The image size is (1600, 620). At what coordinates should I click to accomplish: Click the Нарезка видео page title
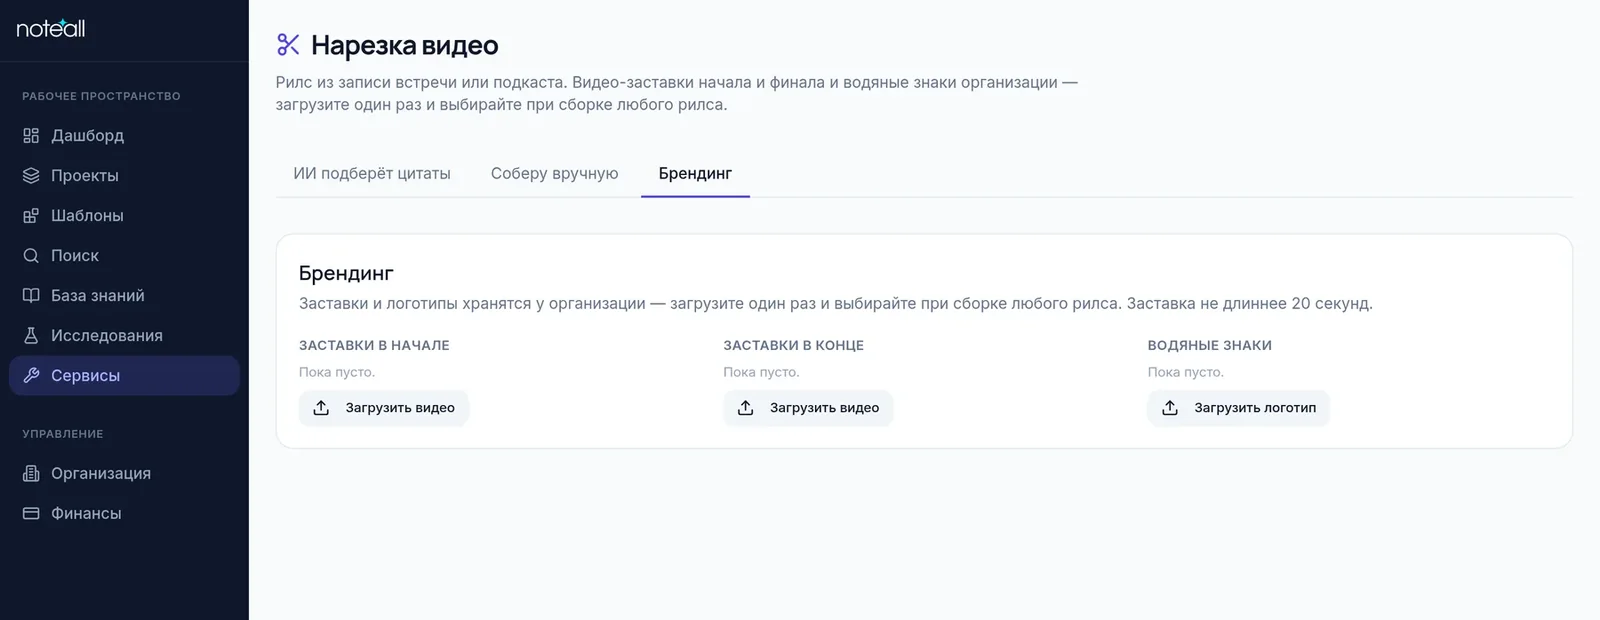404,45
